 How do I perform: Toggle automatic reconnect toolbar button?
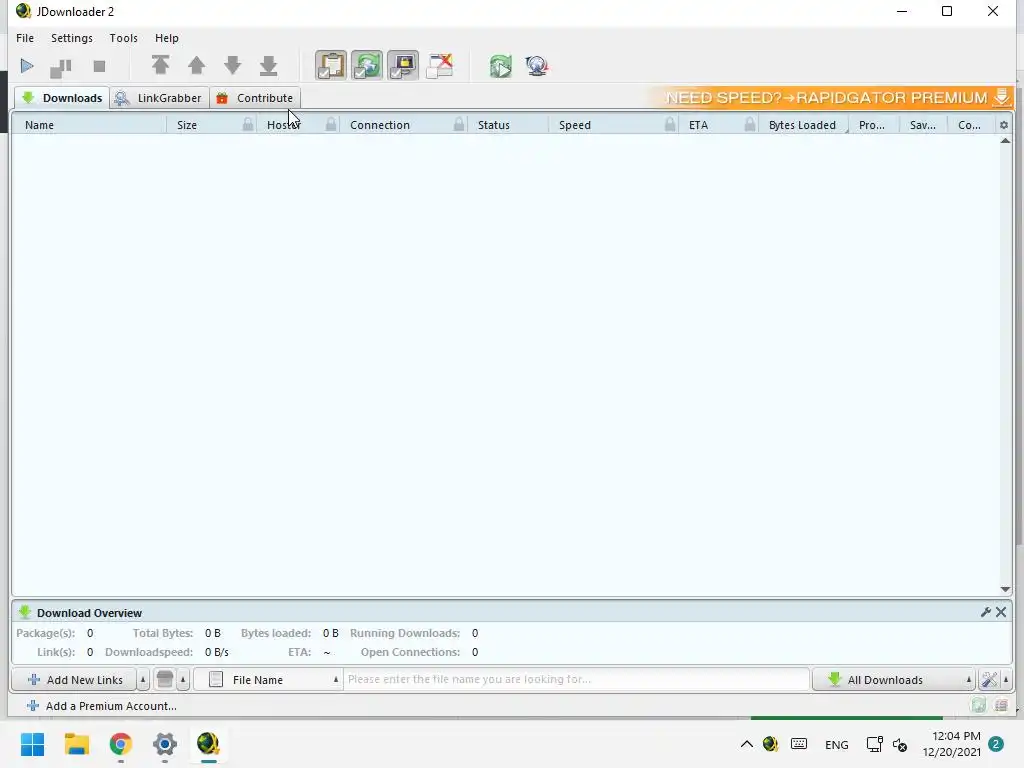click(367, 65)
